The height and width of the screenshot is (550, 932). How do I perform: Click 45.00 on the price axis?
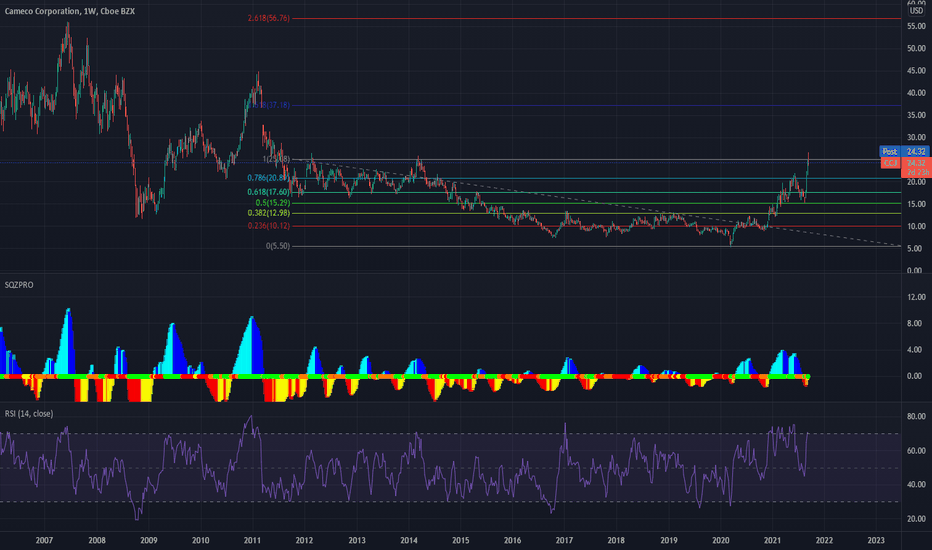tap(916, 71)
